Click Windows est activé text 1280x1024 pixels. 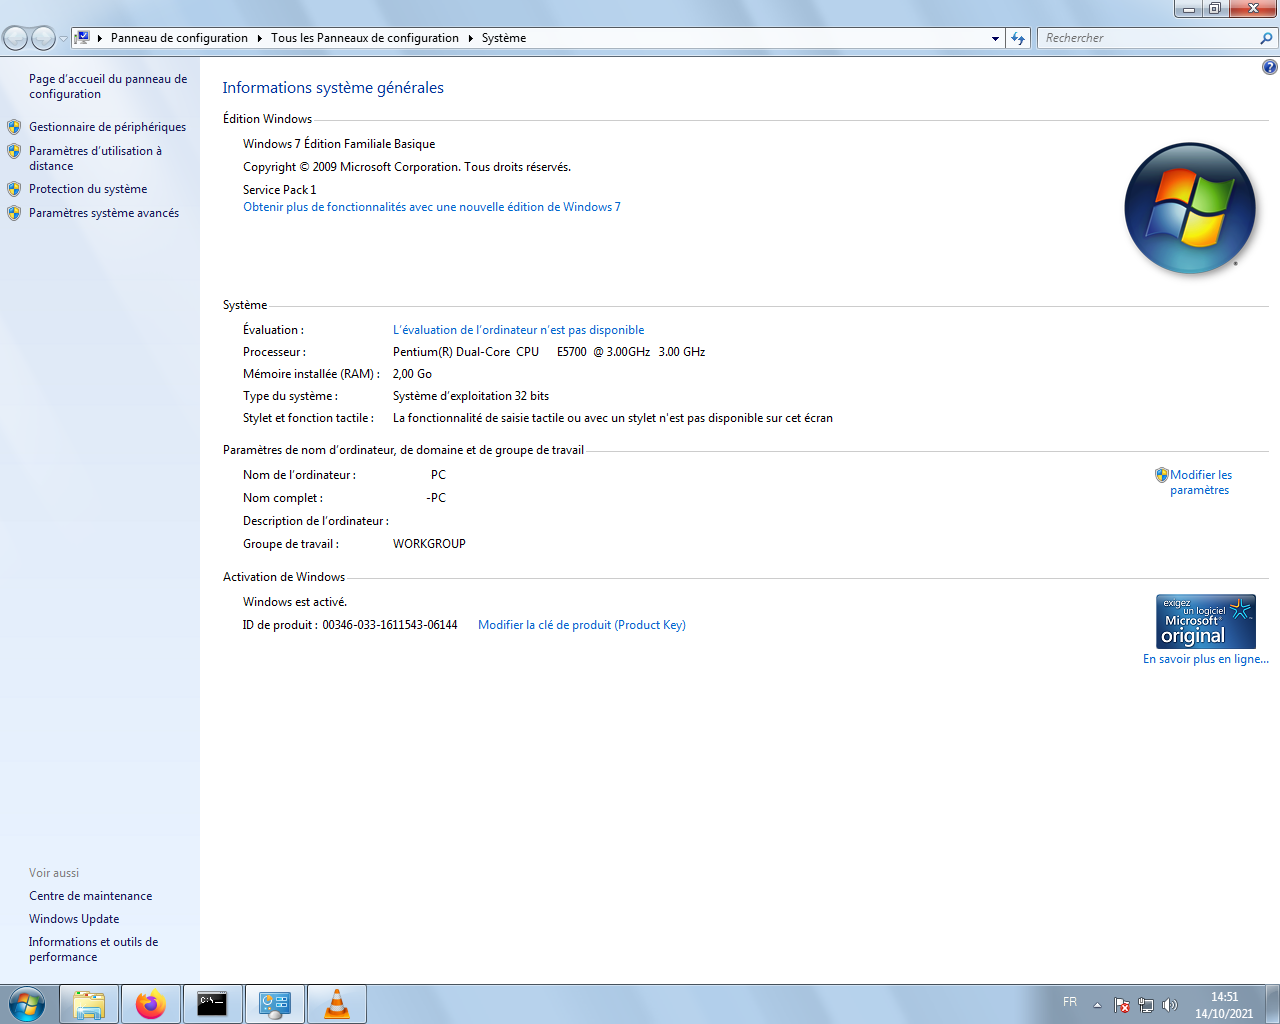(x=295, y=602)
